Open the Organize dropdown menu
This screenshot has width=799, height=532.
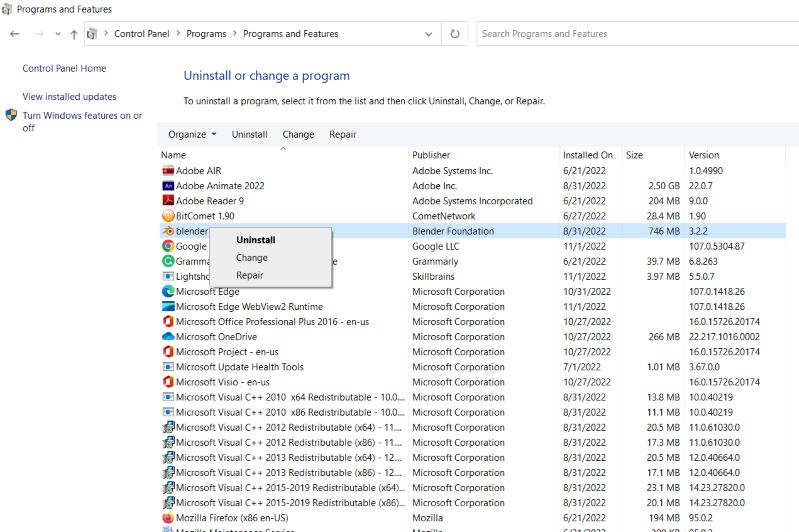coord(192,135)
